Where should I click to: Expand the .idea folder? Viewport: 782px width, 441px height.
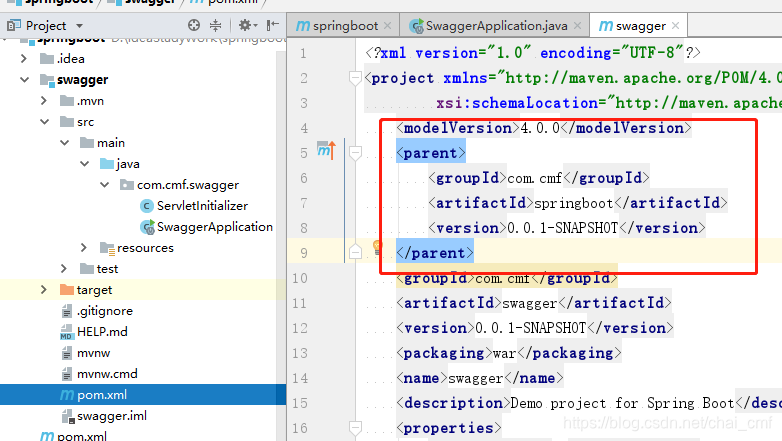24,59
